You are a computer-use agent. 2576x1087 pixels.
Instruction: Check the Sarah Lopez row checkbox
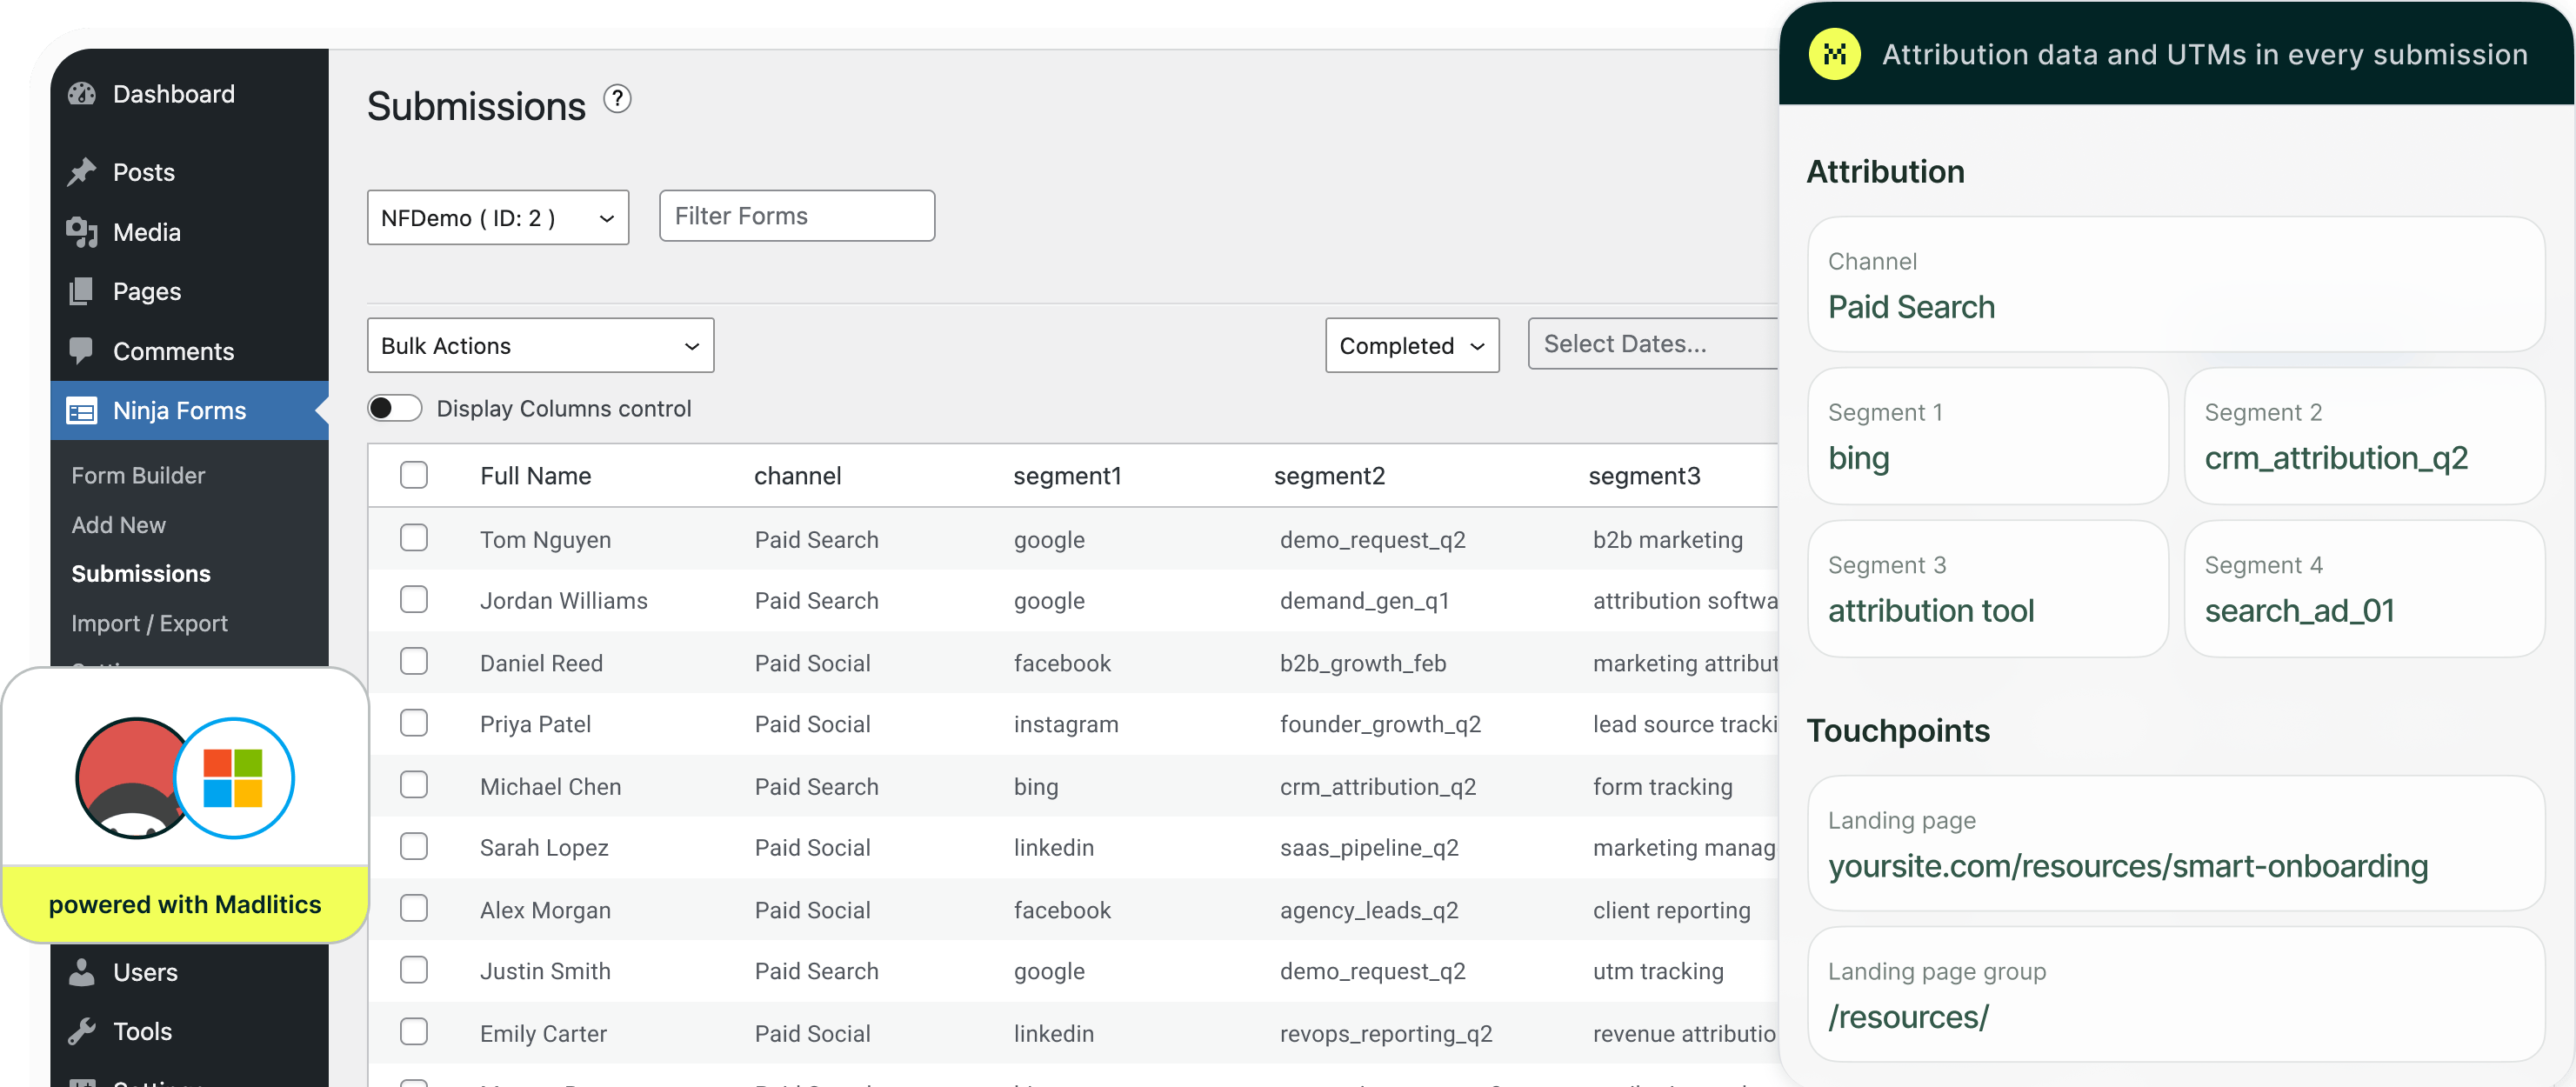pos(414,847)
